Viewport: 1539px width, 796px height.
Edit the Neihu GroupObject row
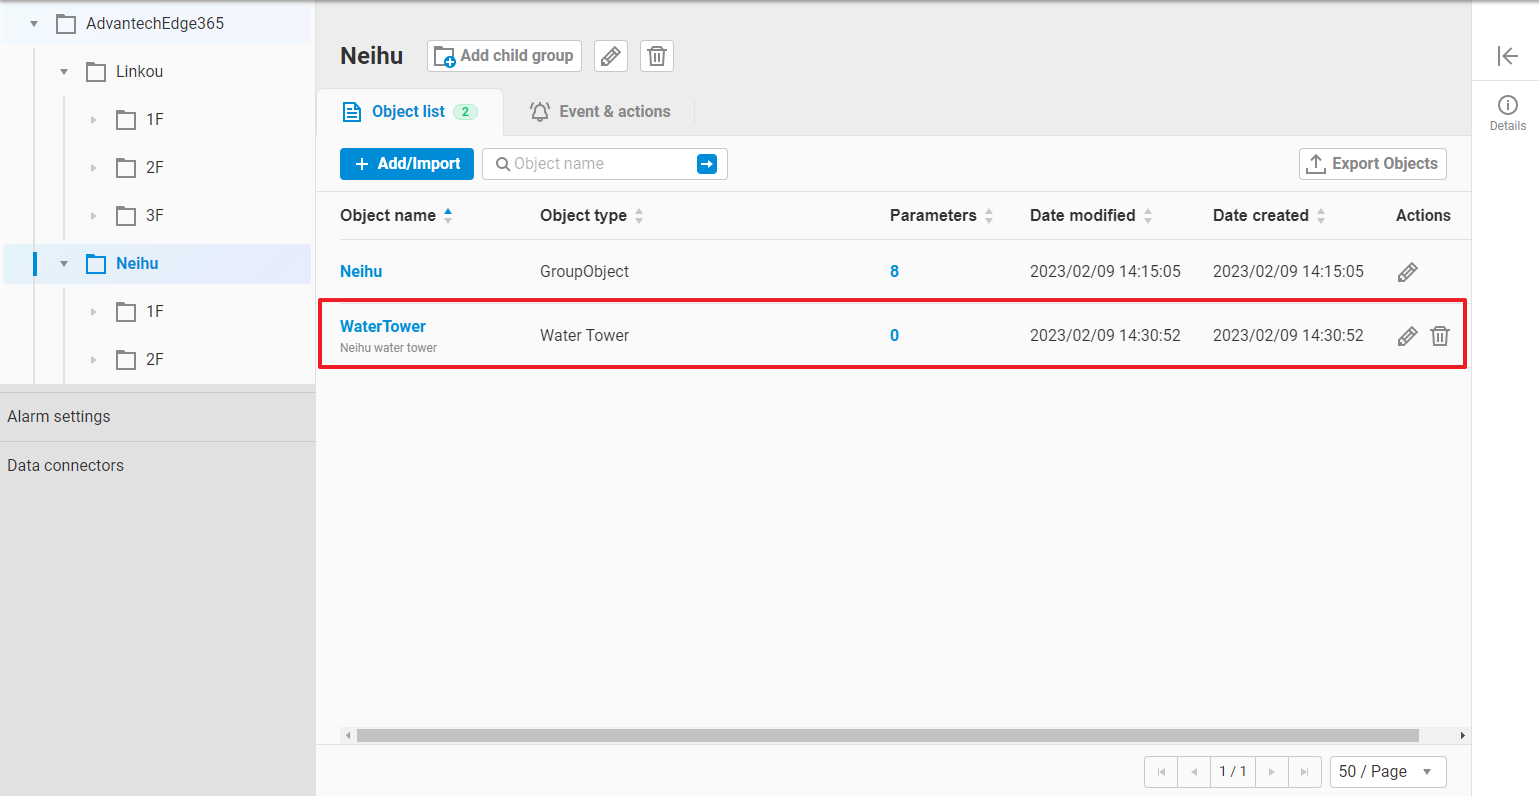pos(1407,272)
